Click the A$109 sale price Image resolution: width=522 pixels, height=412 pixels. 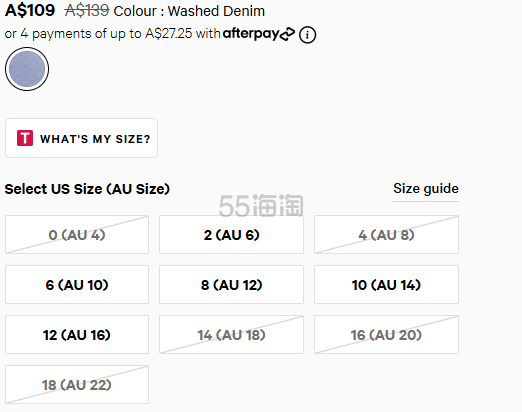click(30, 10)
